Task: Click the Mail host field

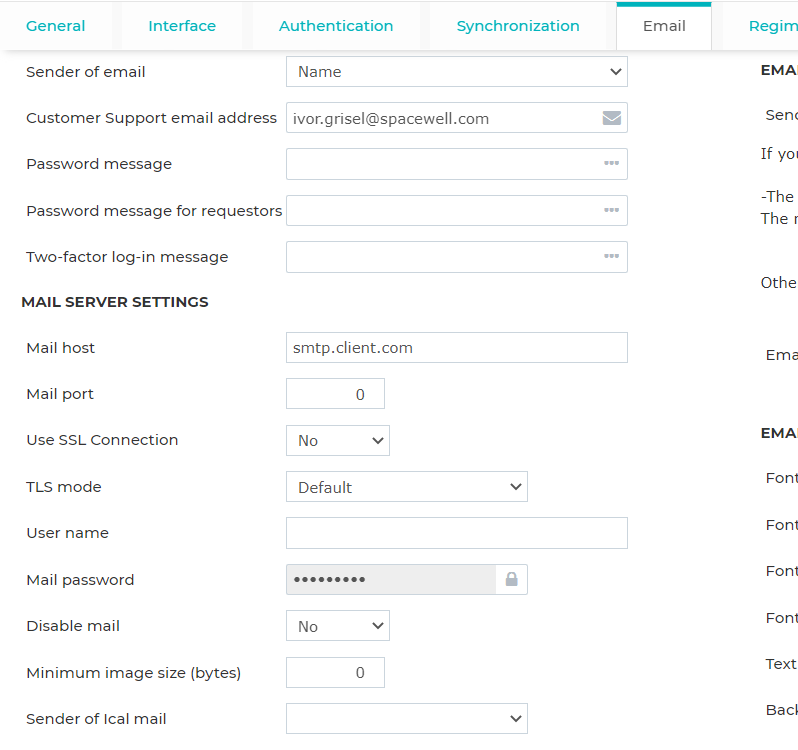Action: (x=457, y=348)
